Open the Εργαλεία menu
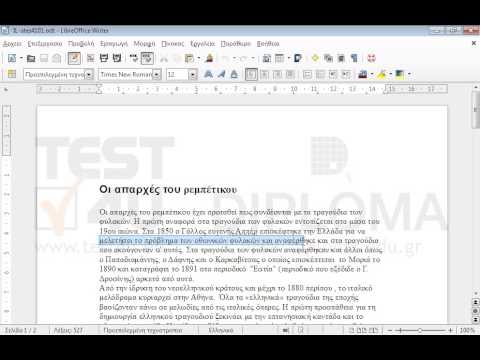 pos(202,44)
